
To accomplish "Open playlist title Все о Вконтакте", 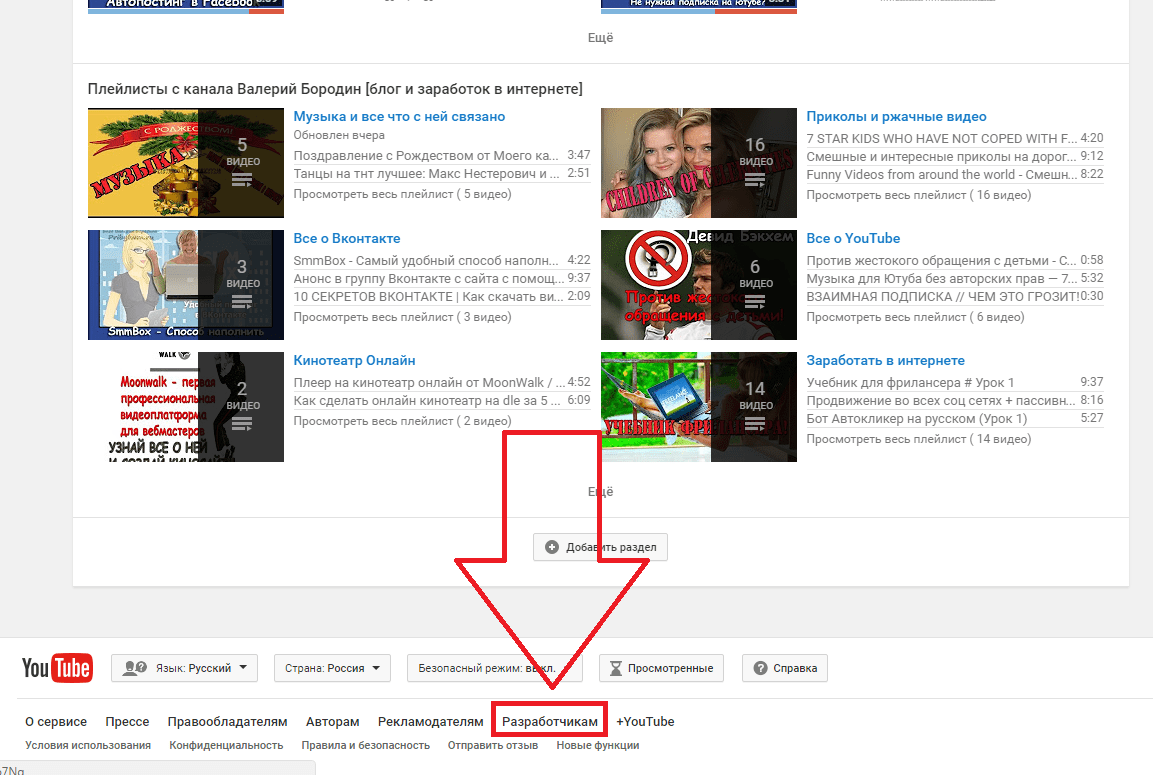I will pos(347,238).
